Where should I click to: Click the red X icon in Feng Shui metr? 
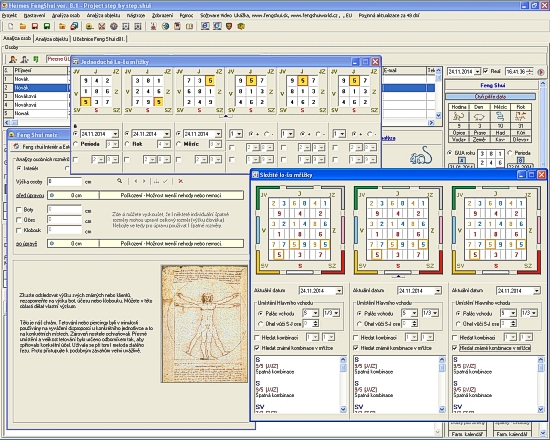point(181,181)
